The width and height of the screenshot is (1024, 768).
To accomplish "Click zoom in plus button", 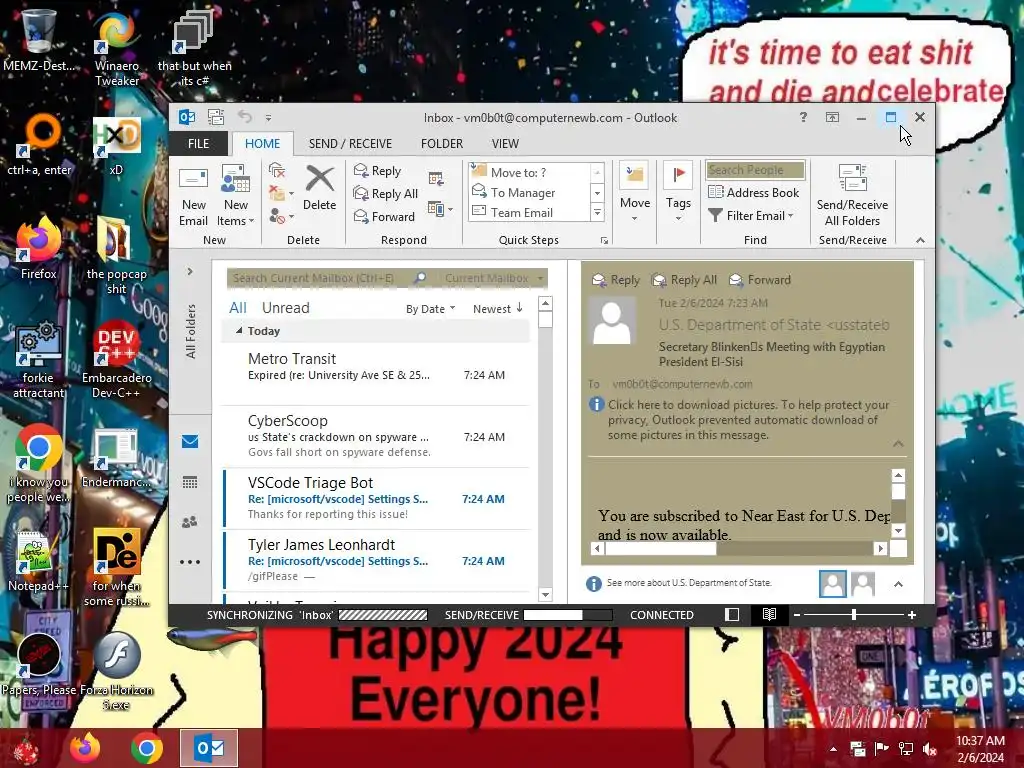I will point(912,615).
